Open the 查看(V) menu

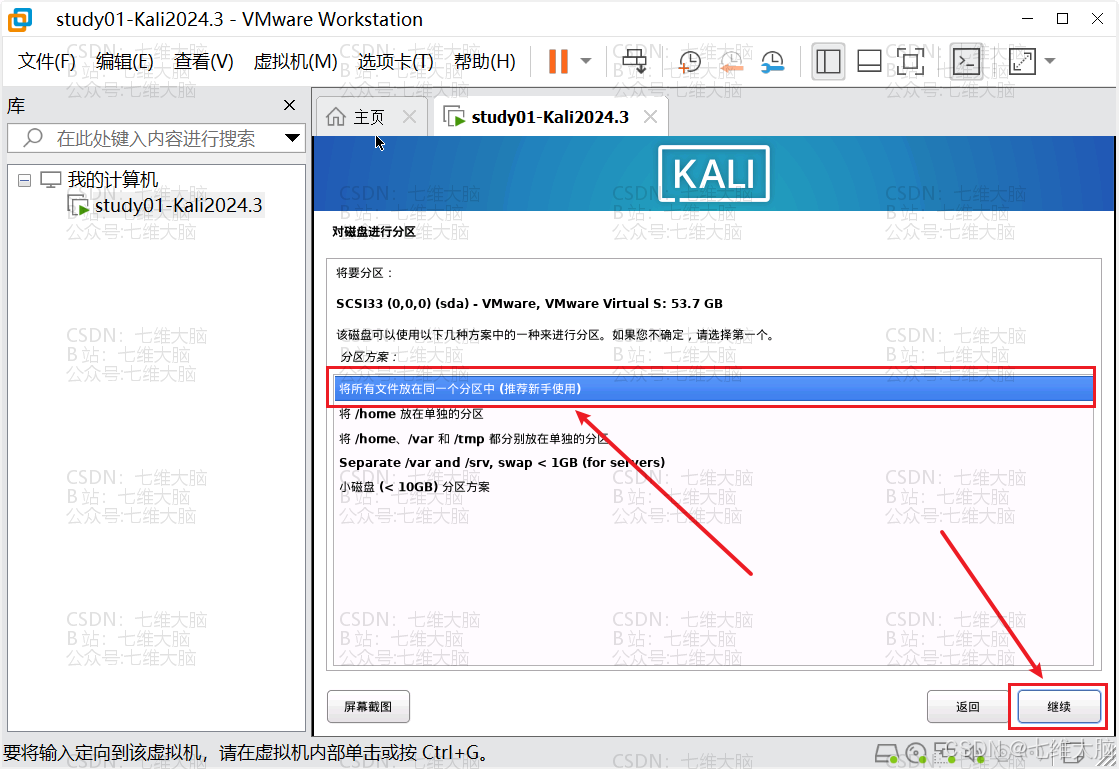click(x=203, y=62)
